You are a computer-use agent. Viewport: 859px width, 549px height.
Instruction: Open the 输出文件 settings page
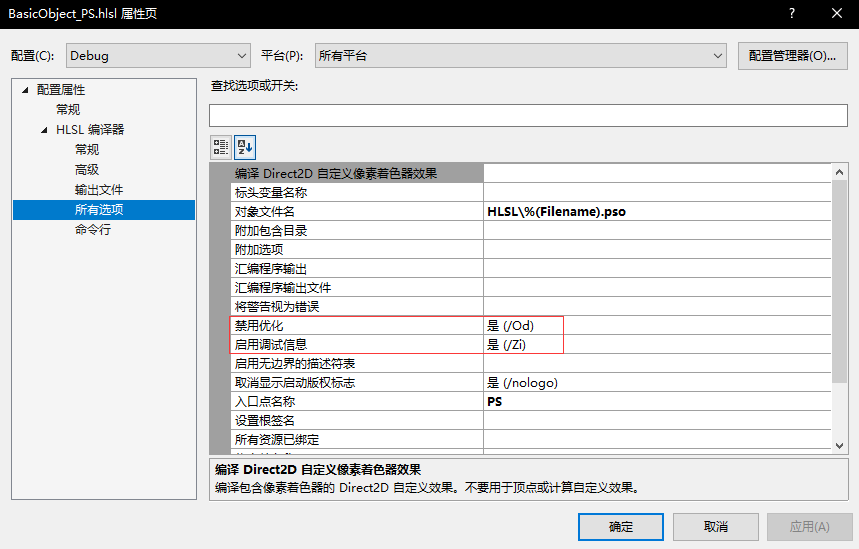click(99, 190)
